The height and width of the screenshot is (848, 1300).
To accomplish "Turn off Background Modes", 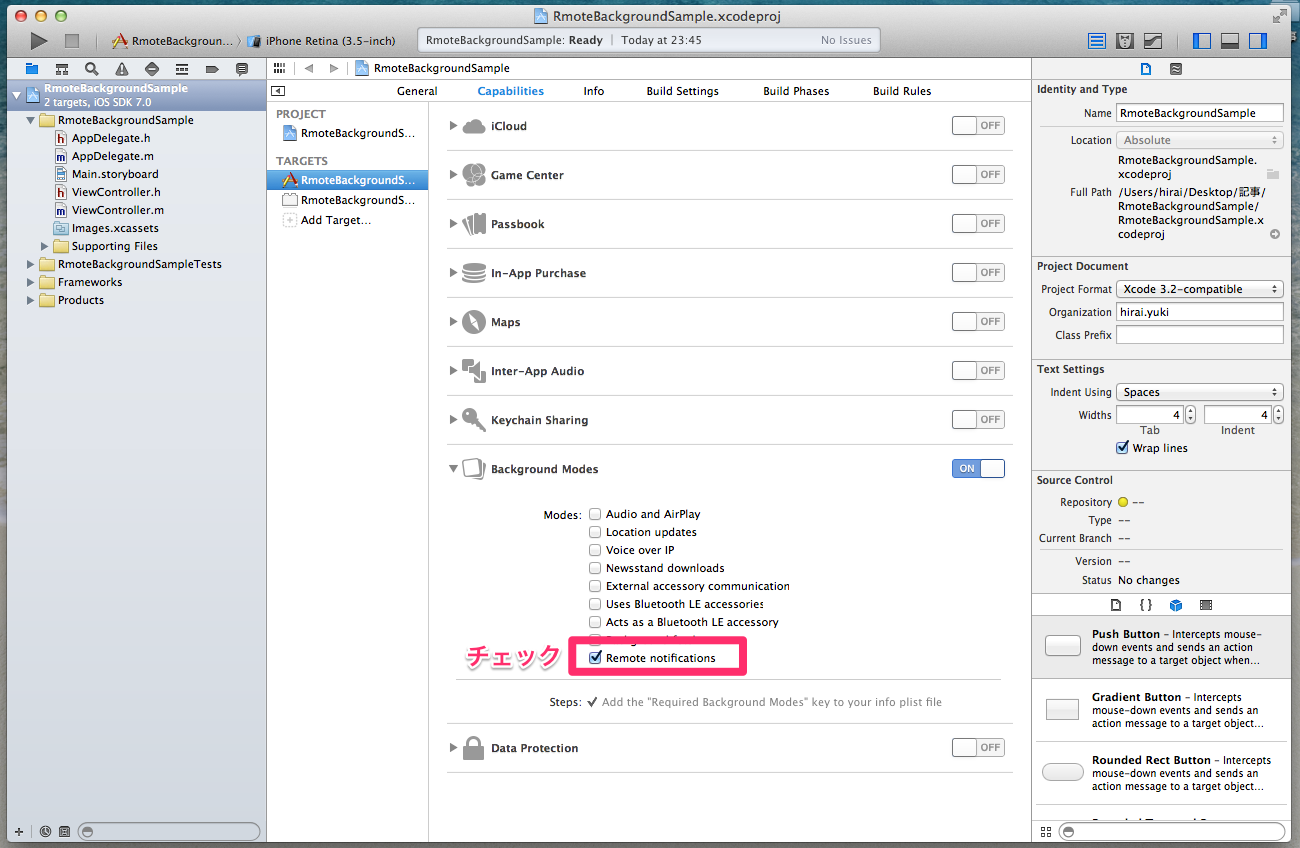I will point(977,468).
